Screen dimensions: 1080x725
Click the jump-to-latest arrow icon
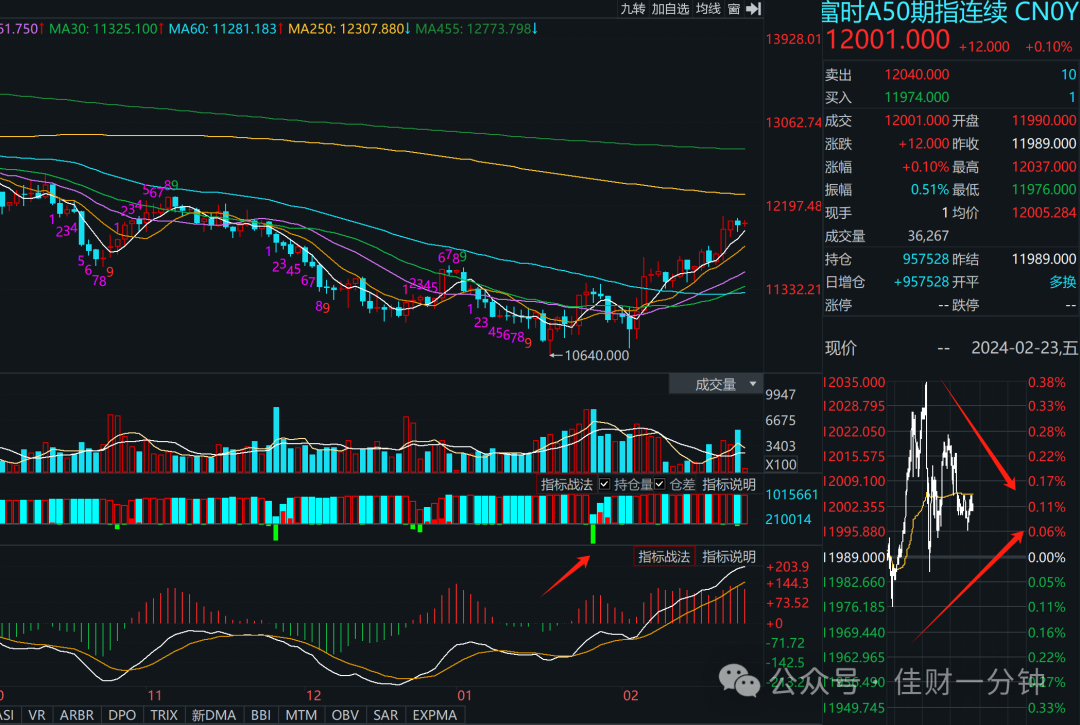click(755, 9)
